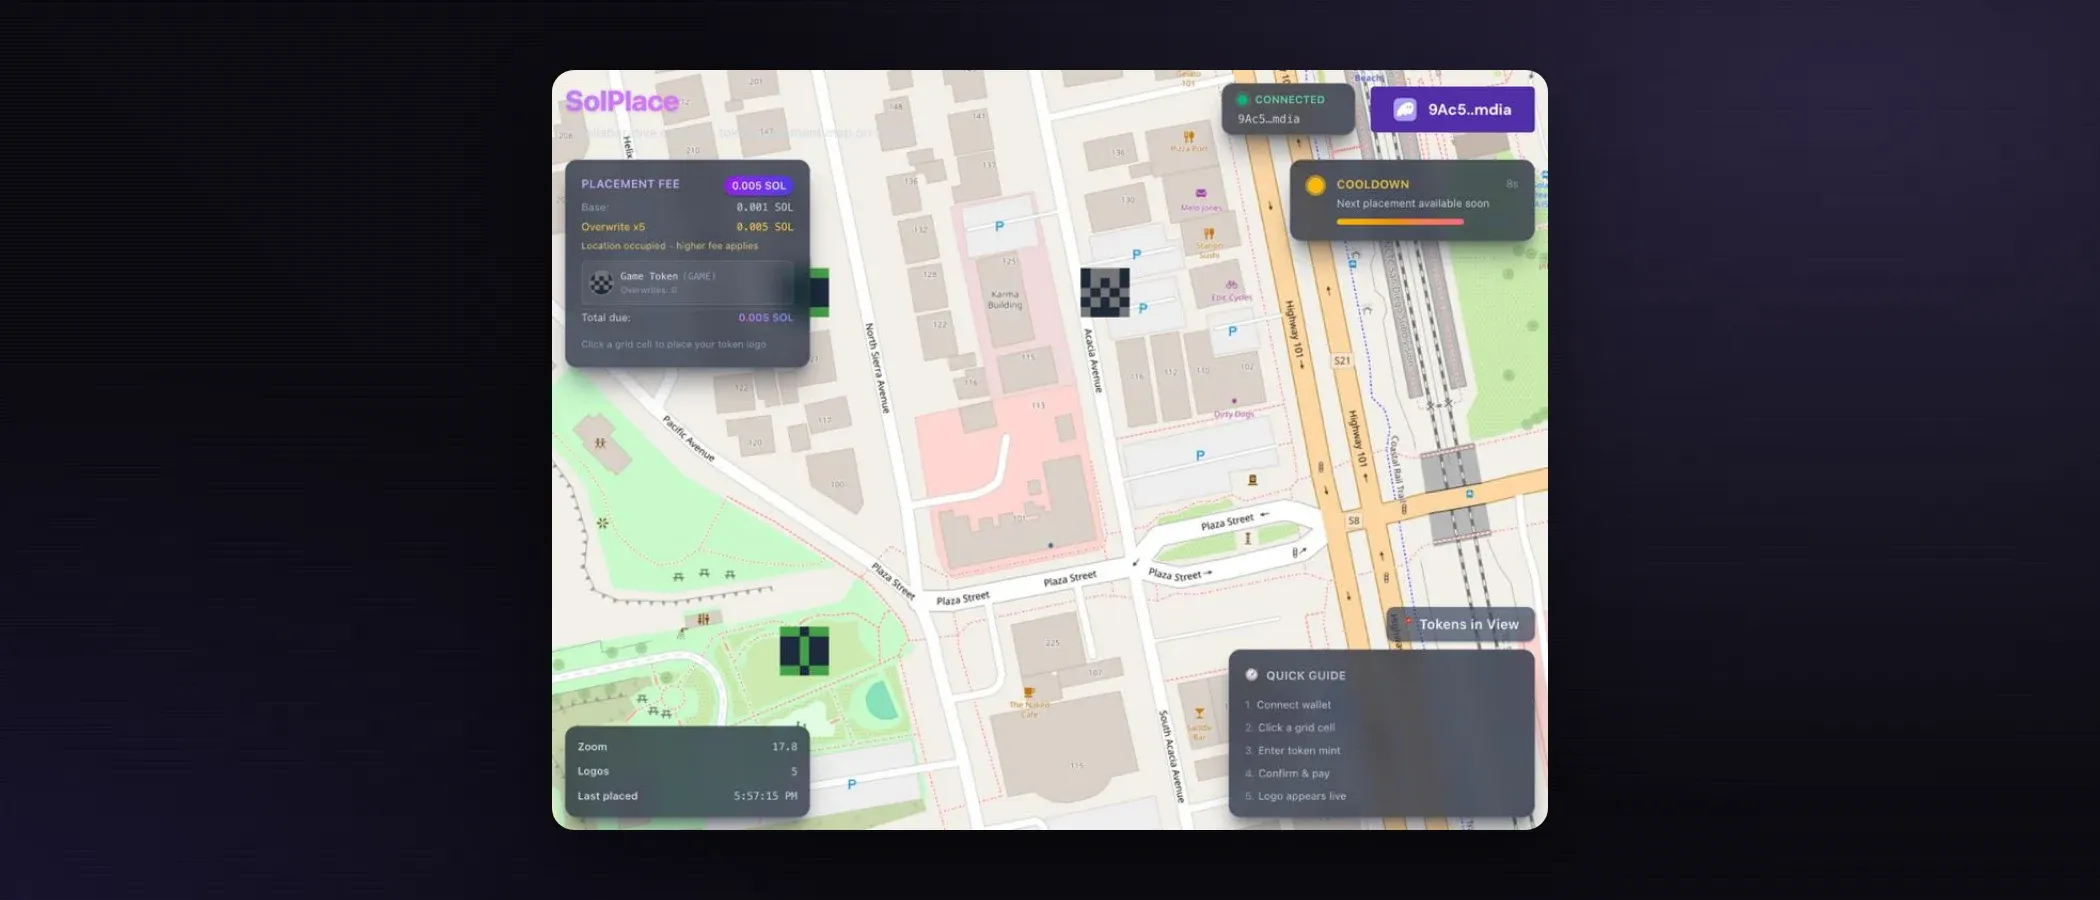Screen dimensions: 2100x900
Task: Click the Karma Building label
Action: pos(1005,299)
